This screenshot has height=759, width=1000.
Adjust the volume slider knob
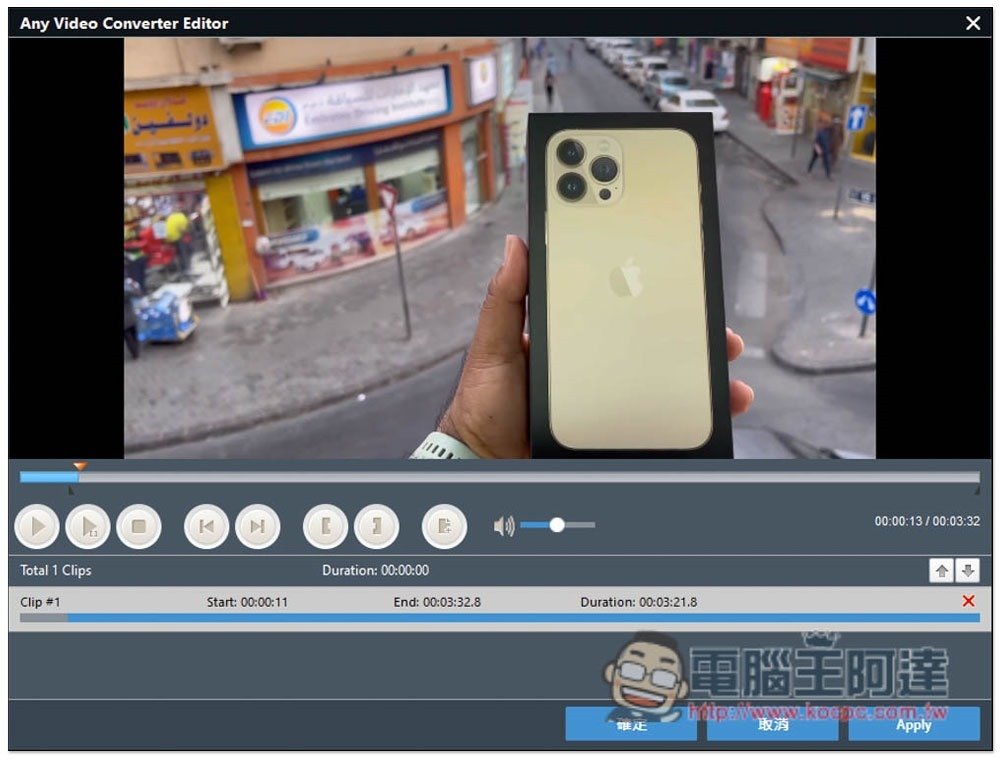(557, 525)
